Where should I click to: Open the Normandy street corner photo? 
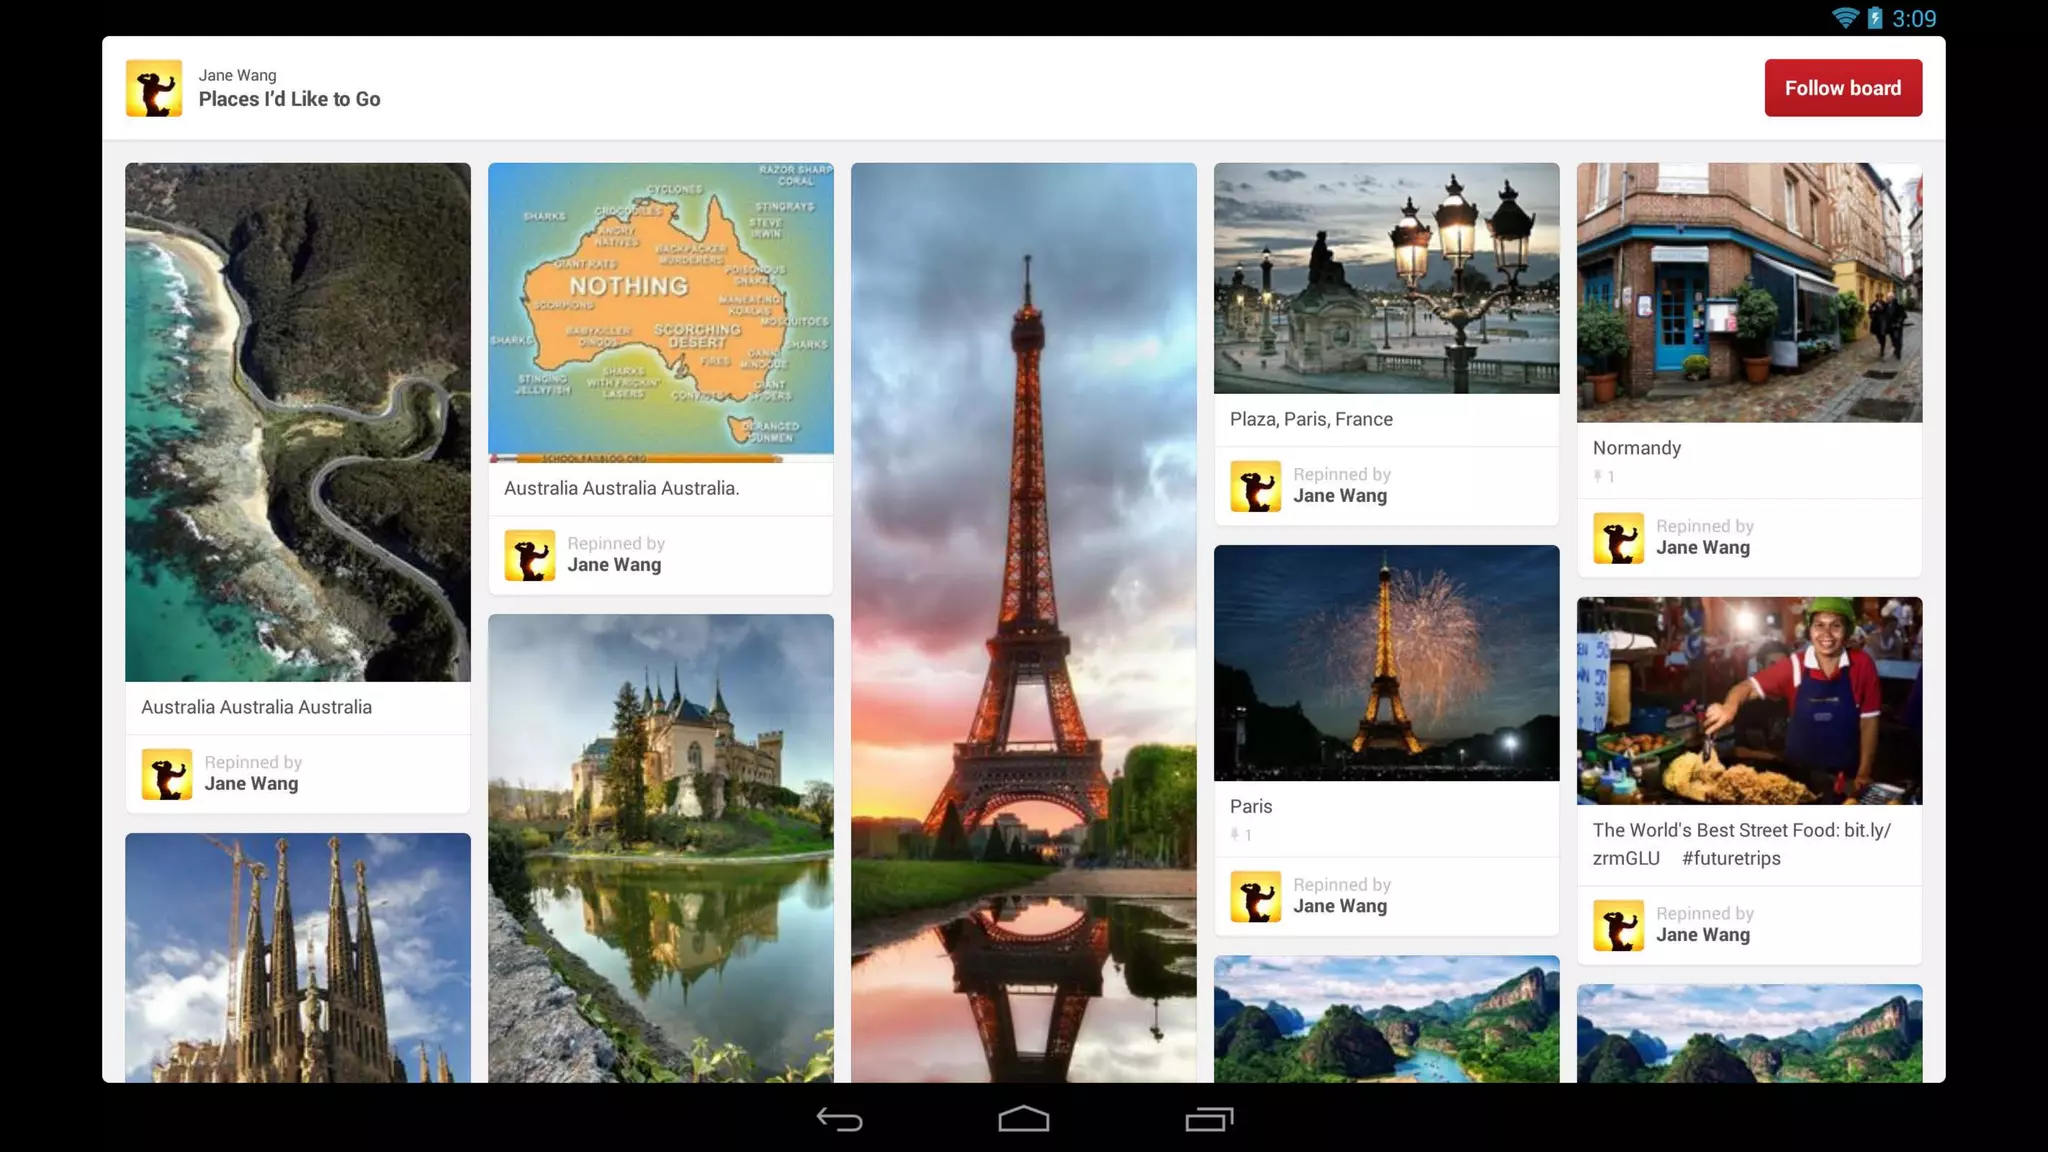1748,292
